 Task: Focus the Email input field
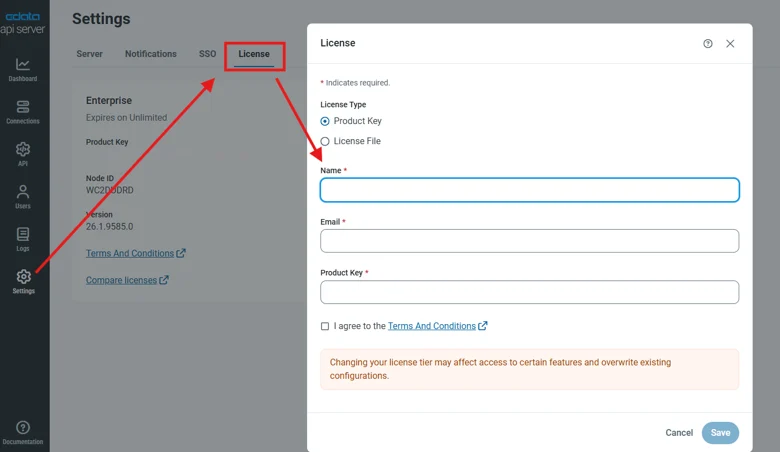(x=530, y=241)
